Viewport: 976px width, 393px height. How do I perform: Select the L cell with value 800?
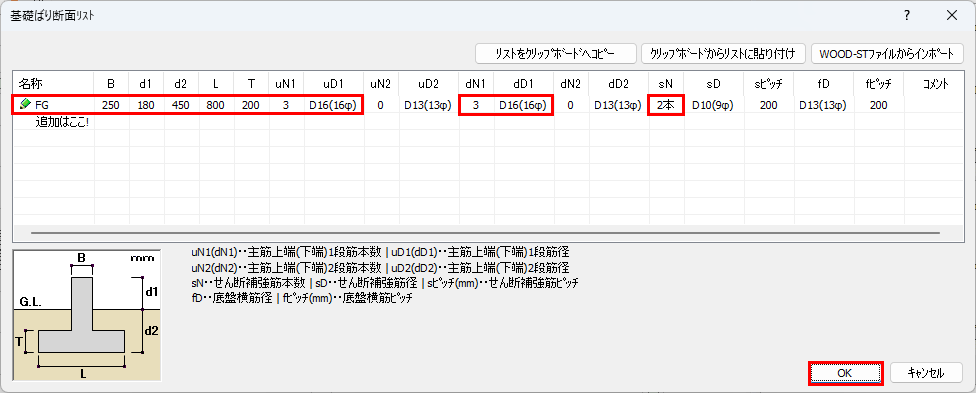click(216, 105)
